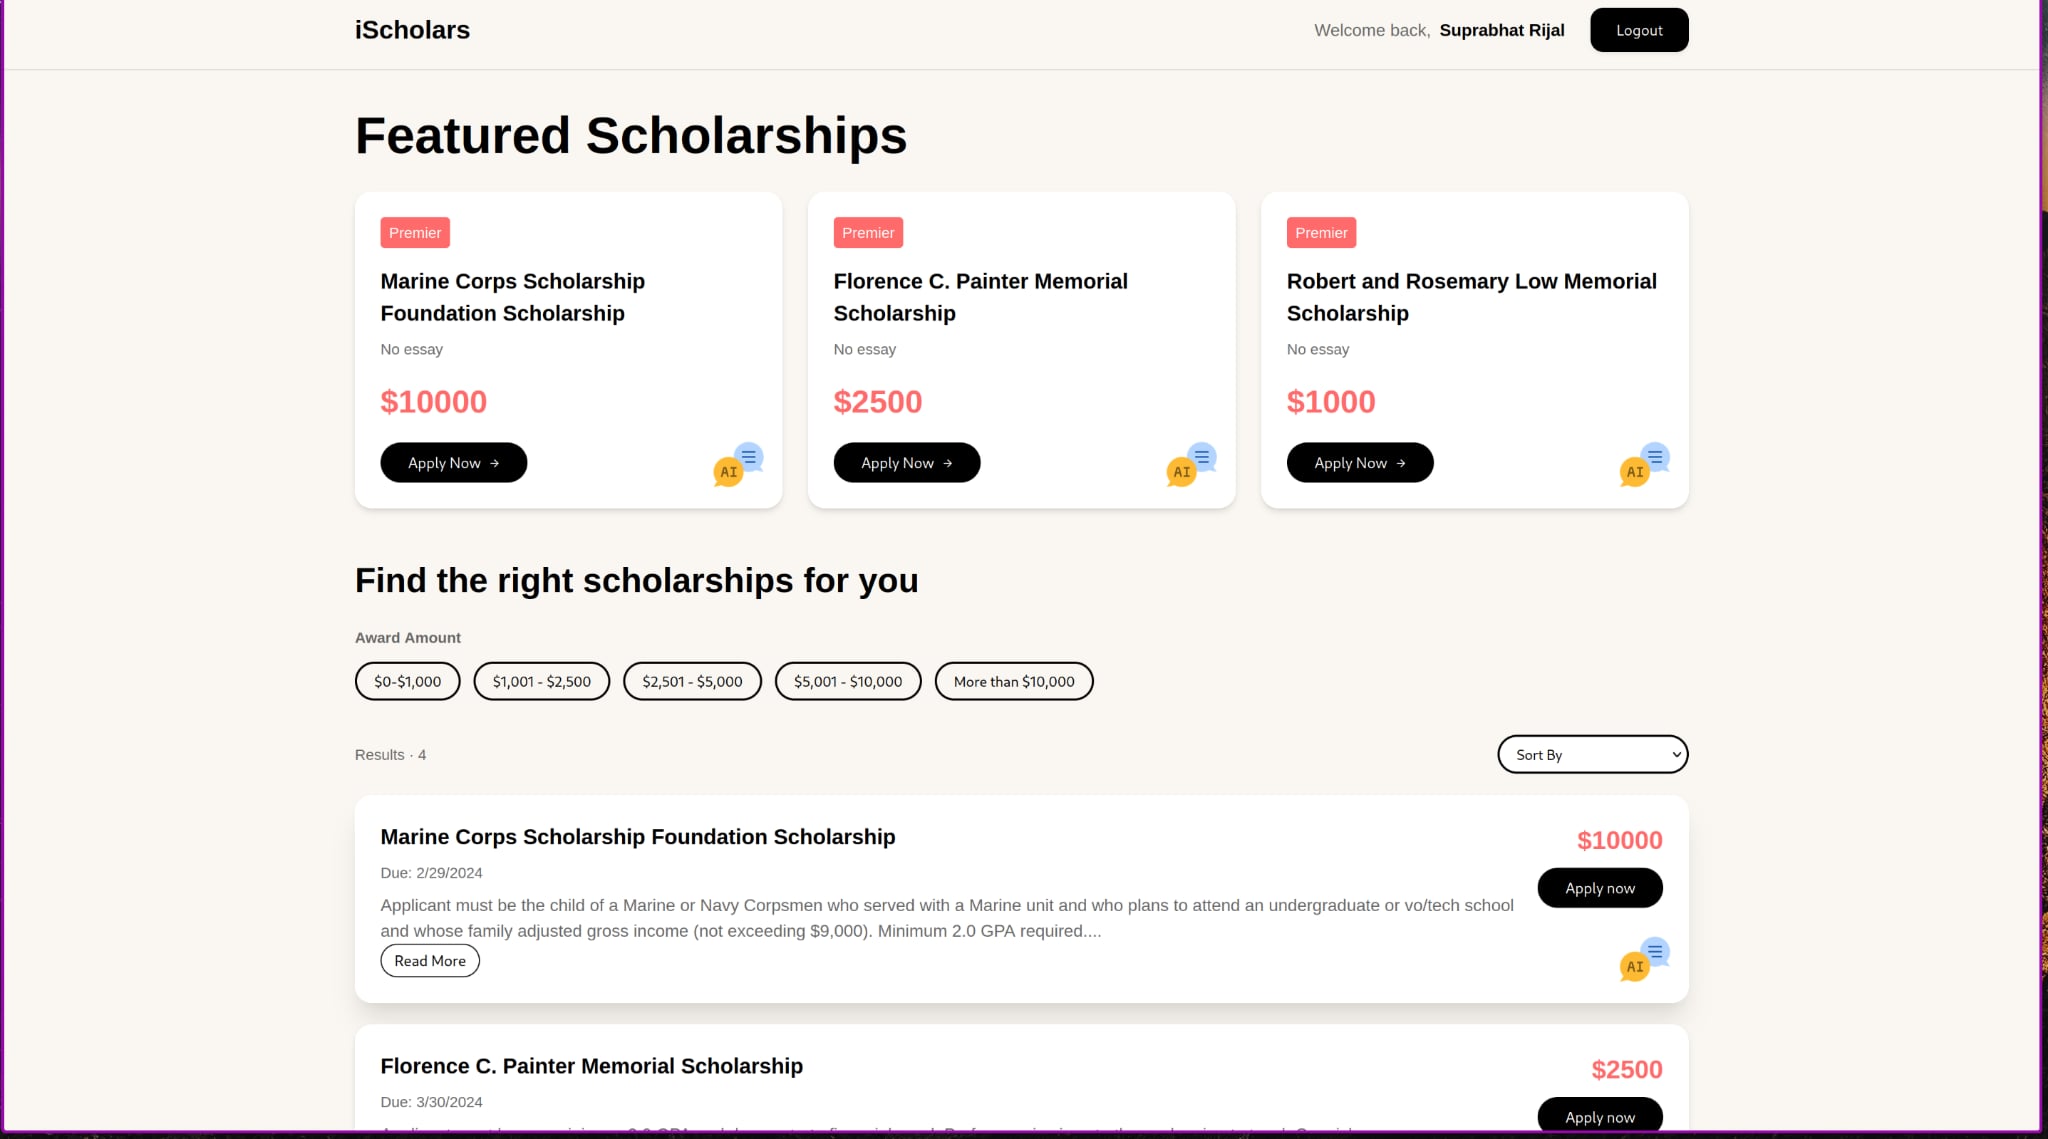Screen dimensions: 2048x1139
Task: Enable the More than $10,000 filter
Action: pyautogui.click(x=1013, y=681)
